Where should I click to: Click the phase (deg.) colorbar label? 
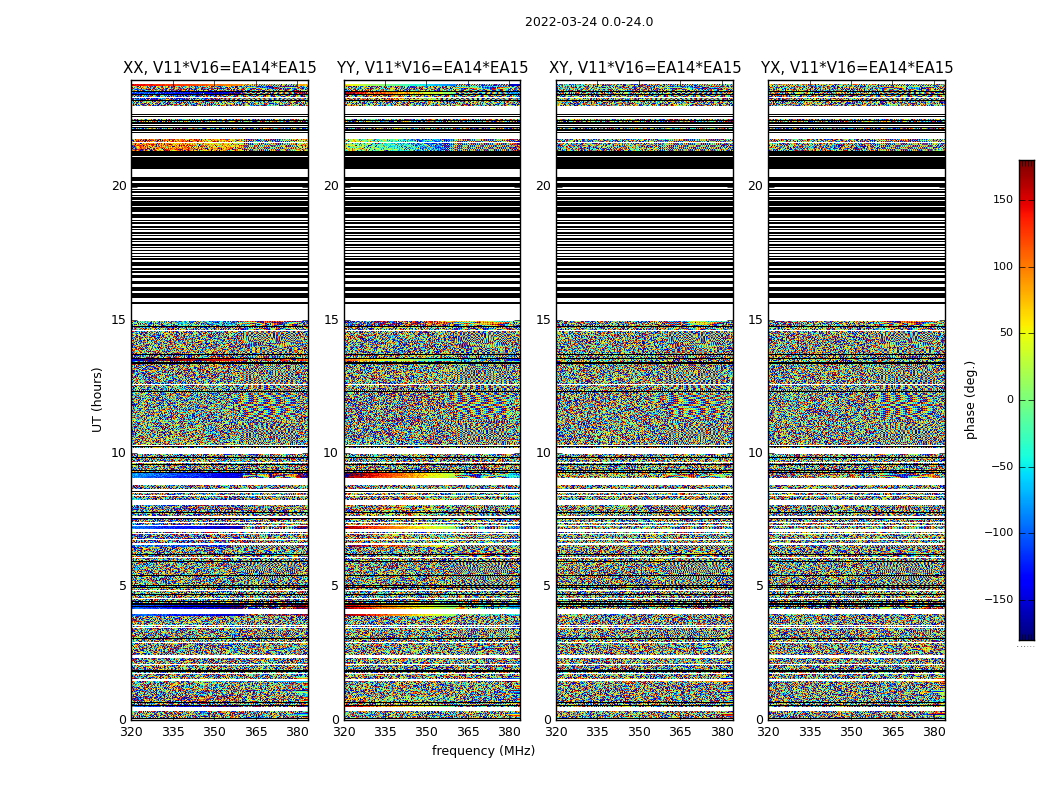tap(970, 400)
